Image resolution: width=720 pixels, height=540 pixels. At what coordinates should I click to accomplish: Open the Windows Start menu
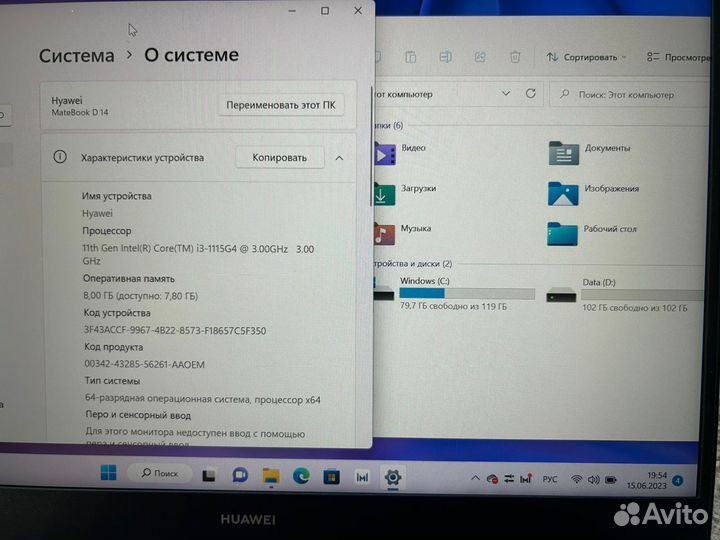[x=109, y=473]
